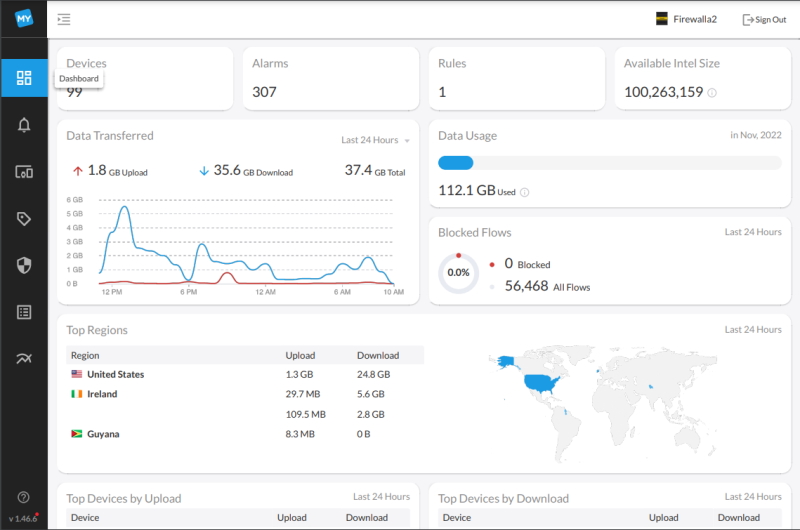Click the 1.8 GB Upload stat
Screen dimensions: 800x530
[110, 170]
